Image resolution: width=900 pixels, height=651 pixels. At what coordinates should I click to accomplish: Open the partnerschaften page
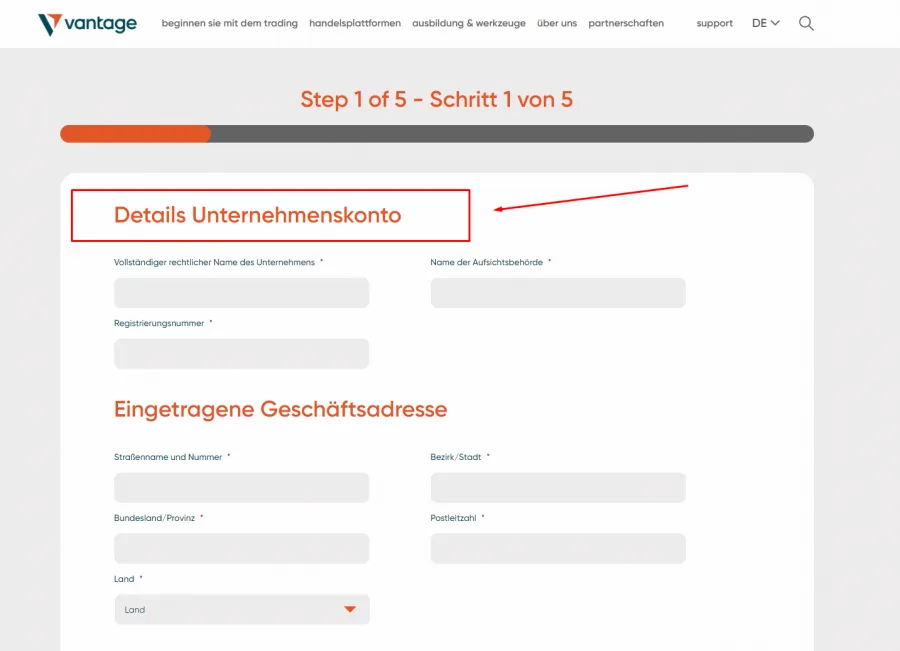point(626,23)
